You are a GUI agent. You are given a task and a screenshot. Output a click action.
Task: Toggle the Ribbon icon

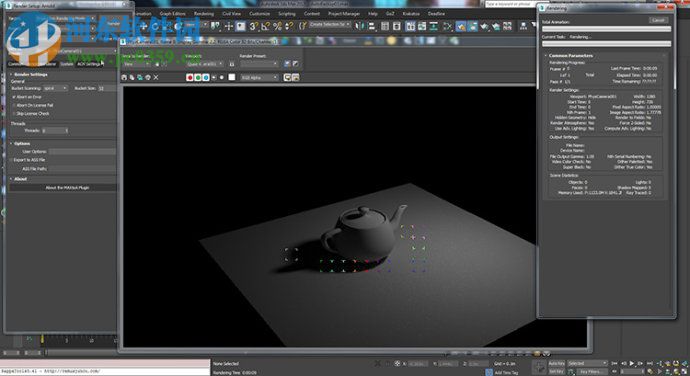pos(410,26)
